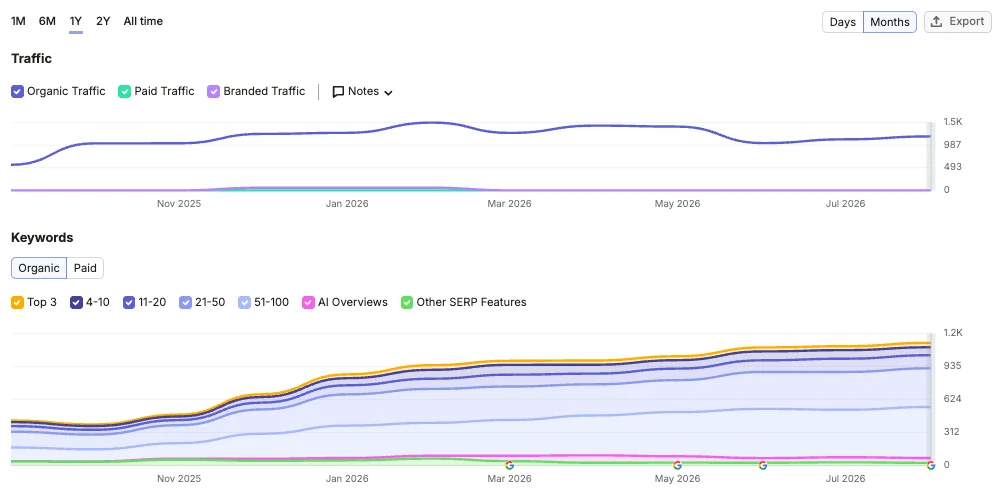Click the 987 traffic axis label
This screenshot has height=496, width=1000.
click(953, 145)
